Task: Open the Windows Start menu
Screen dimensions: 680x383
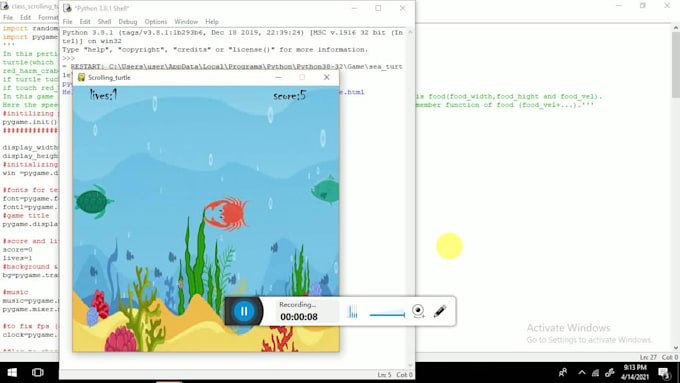Action: click(x=12, y=373)
